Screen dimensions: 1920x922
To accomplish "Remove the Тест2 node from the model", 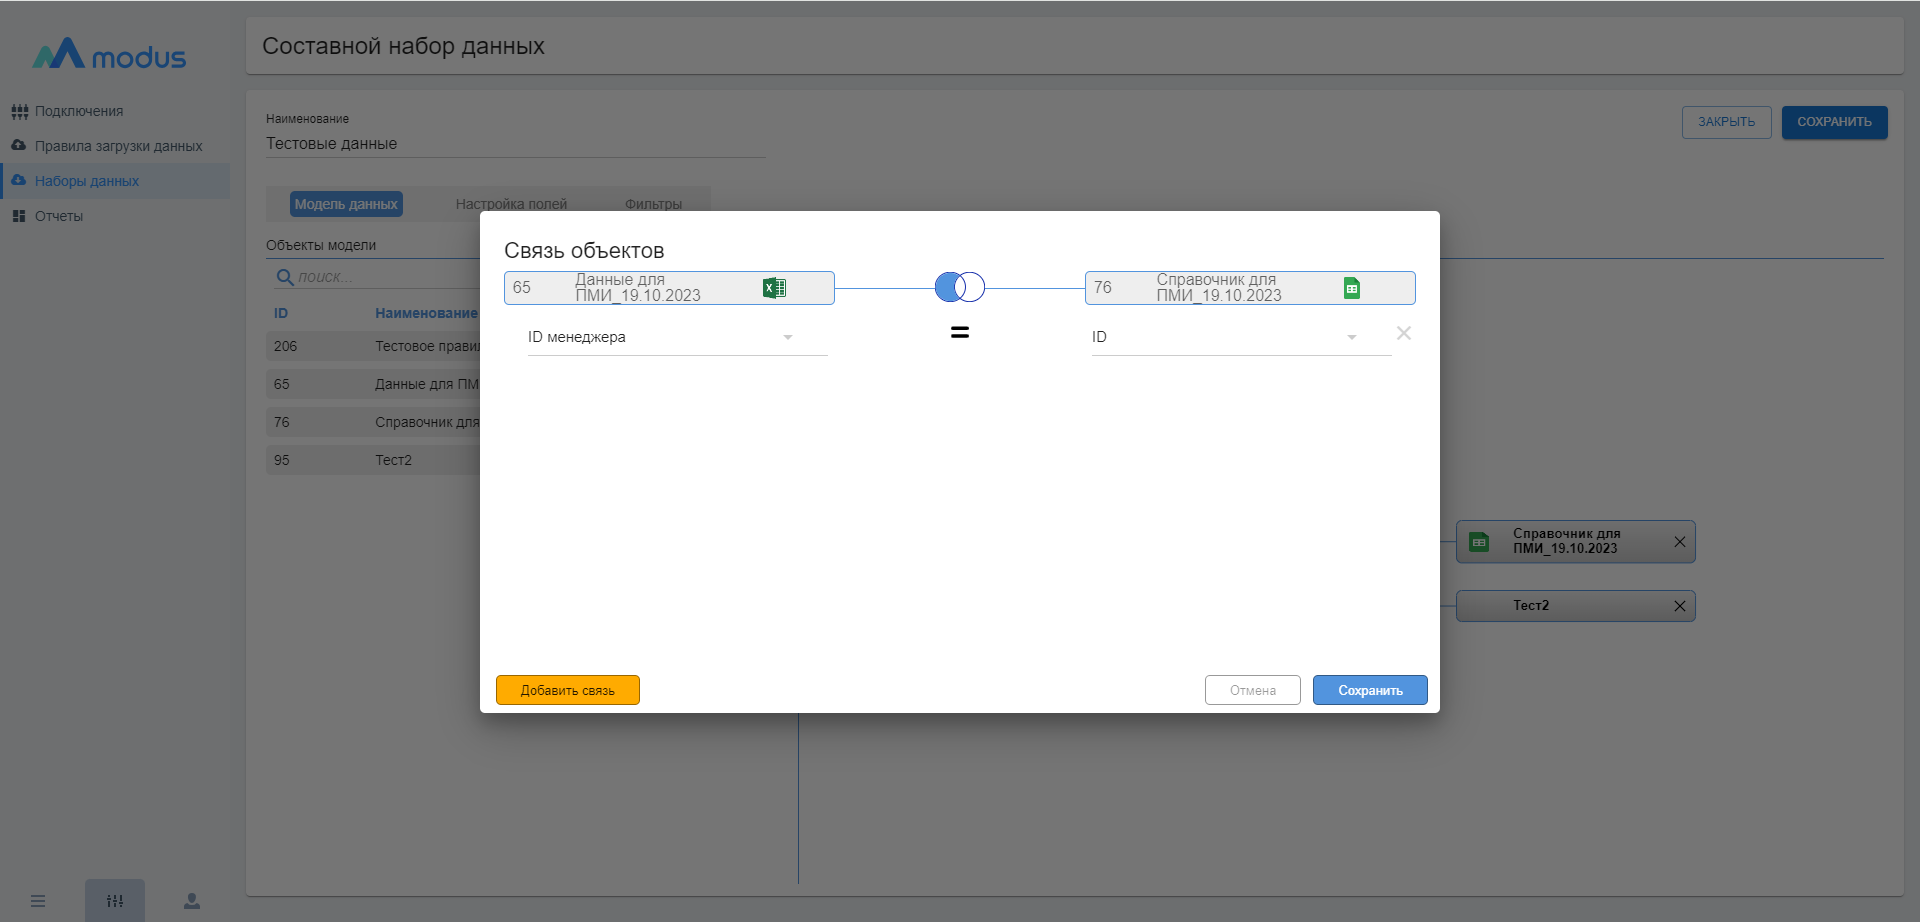I will tap(1679, 606).
